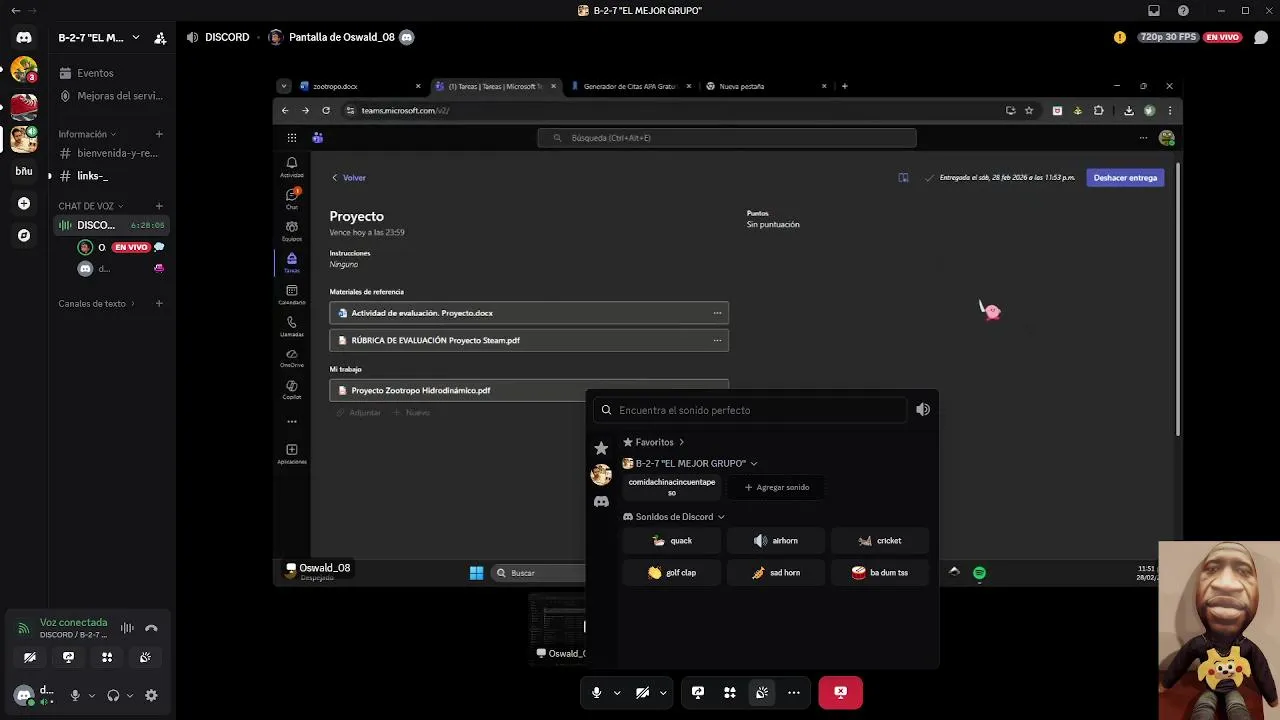Open activities from the call bar
The height and width of the screenshot is (720, 1280).
tap(730, 692)
